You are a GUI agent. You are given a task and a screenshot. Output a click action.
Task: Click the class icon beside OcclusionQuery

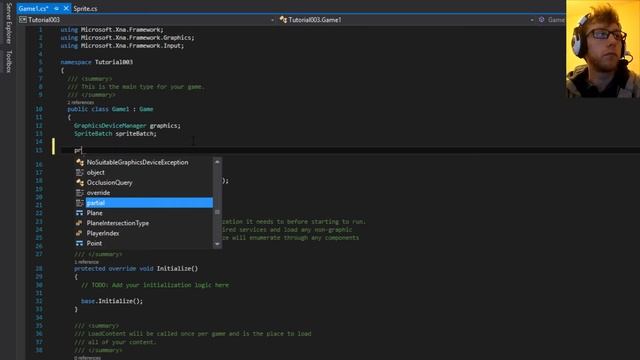(80, 182)
